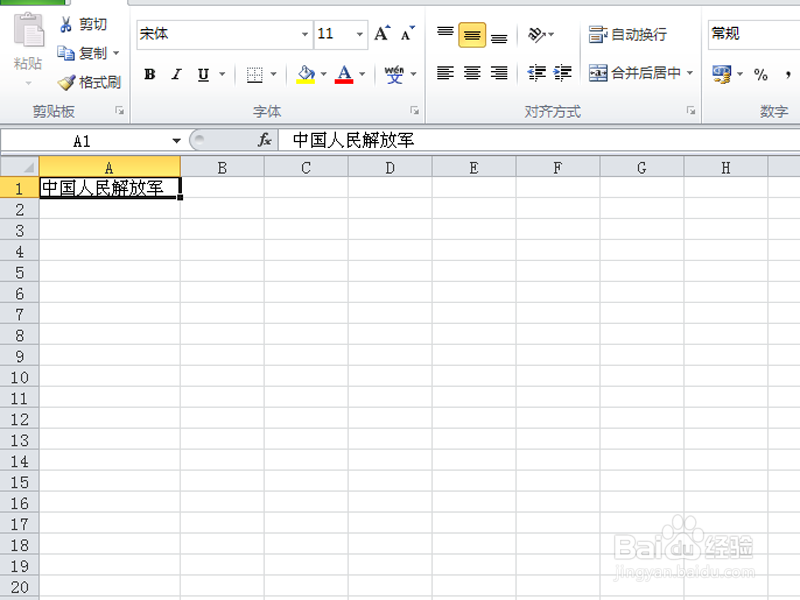
Task: Click the text orientation icon
Action: [x=536, y=34]
